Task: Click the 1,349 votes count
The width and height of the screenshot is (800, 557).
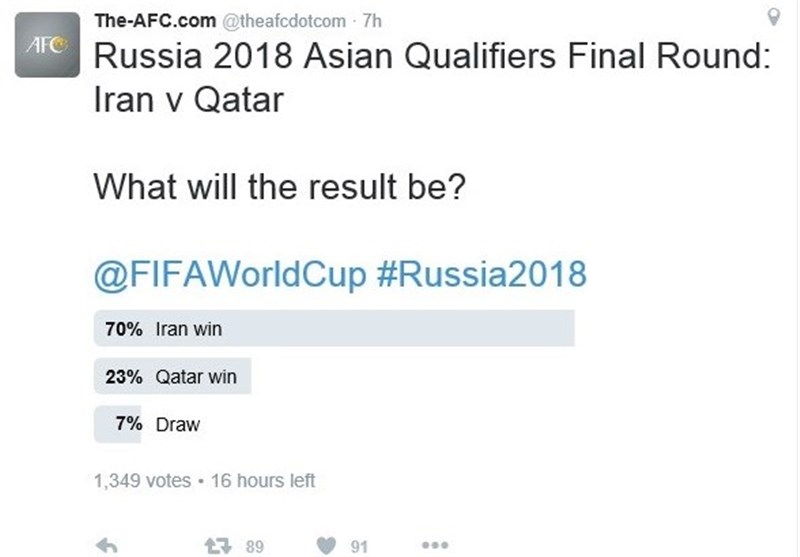Action: pos(141,481)
